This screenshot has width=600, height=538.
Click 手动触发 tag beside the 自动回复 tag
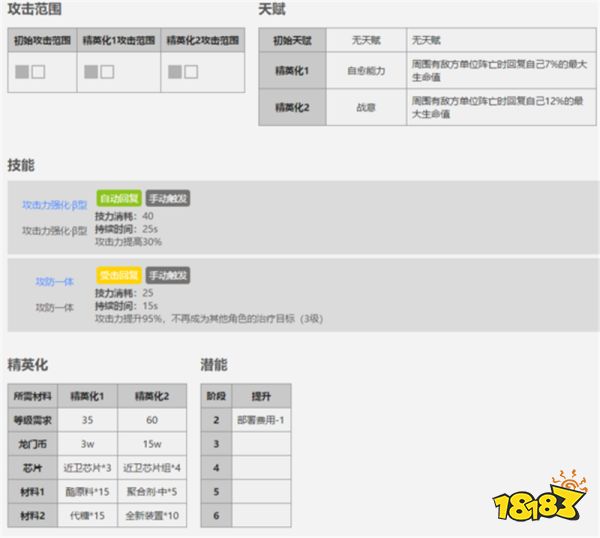pyautogui.click(x=168, y=198)
